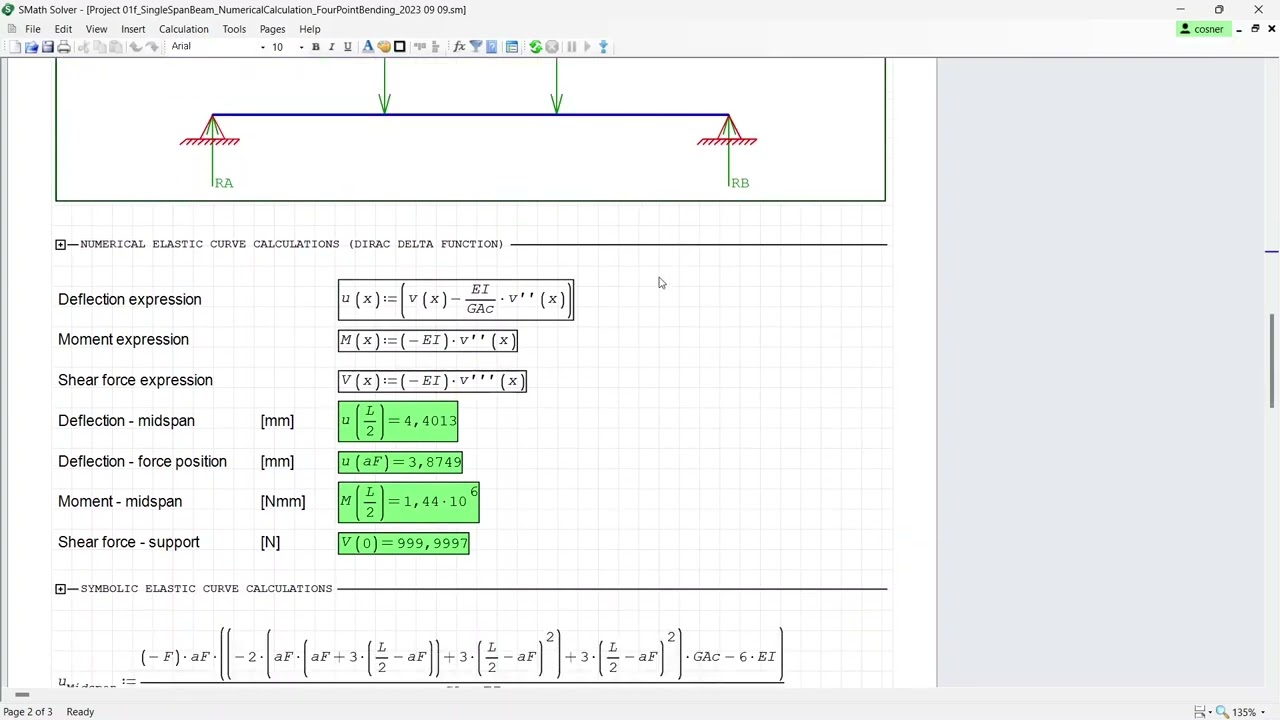Click the 'Moment expression' text label
This screenshot has height=720, width=1280.
coord(123,339)
